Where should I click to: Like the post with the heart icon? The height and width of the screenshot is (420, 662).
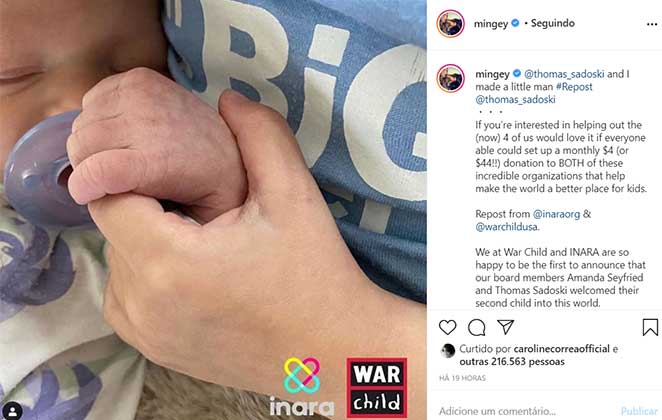click(448, 328)
